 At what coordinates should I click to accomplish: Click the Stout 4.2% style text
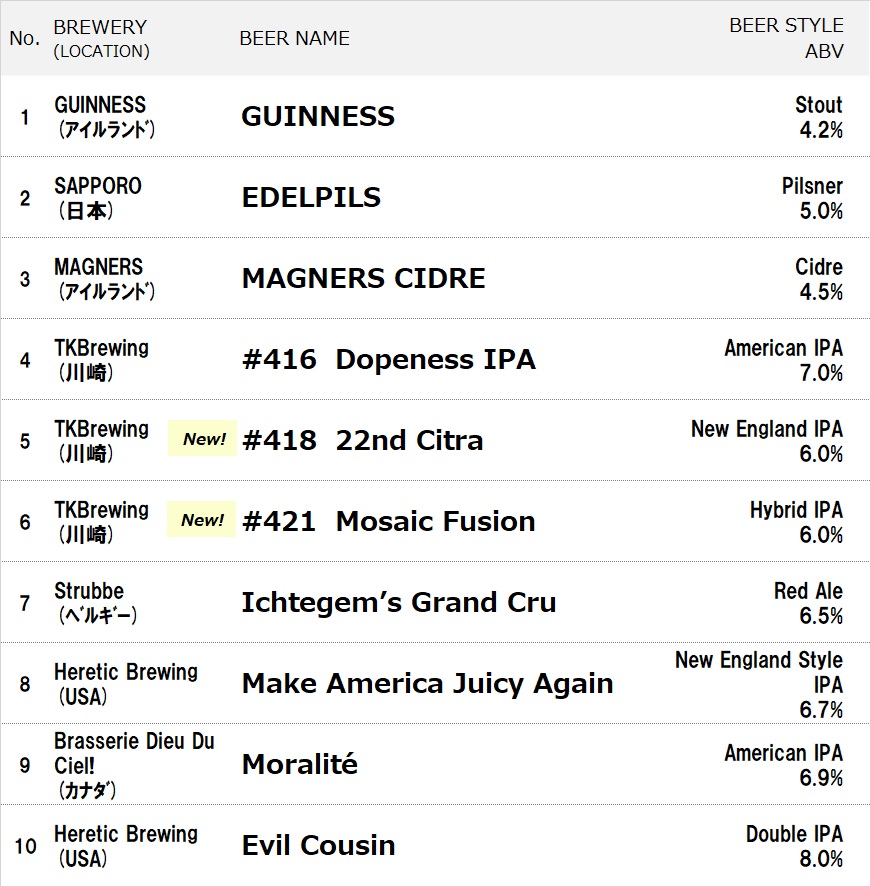tap(818, 117)
